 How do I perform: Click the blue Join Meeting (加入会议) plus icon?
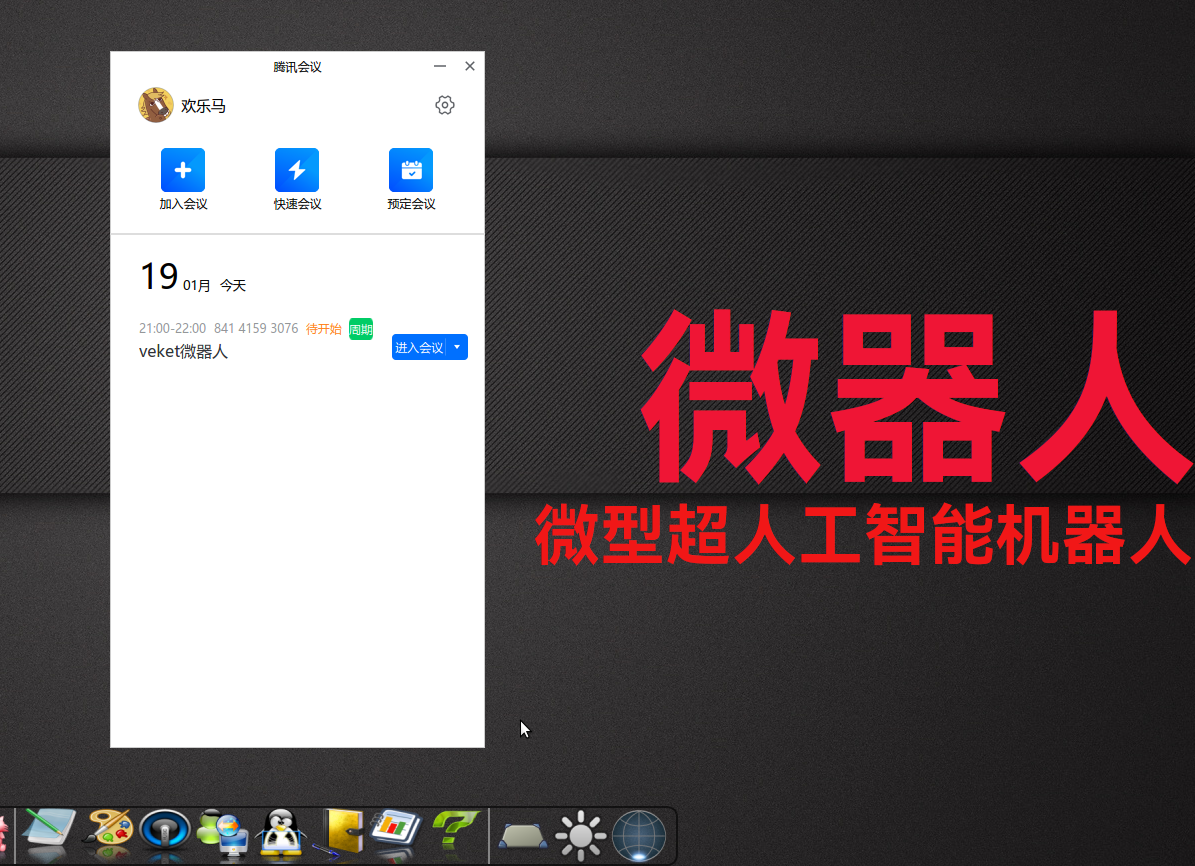(183, 170)
